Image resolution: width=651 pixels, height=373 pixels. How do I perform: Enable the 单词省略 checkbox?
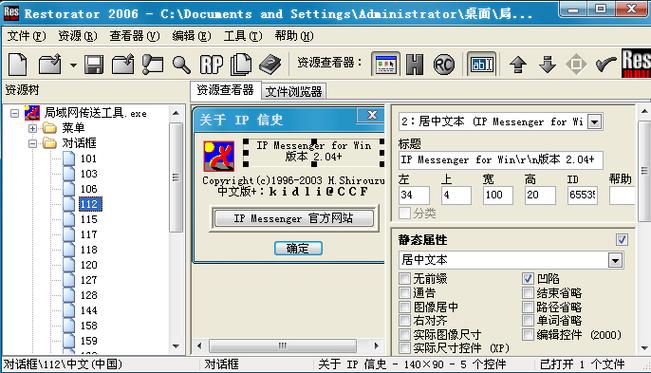click(x=528, y=320)
